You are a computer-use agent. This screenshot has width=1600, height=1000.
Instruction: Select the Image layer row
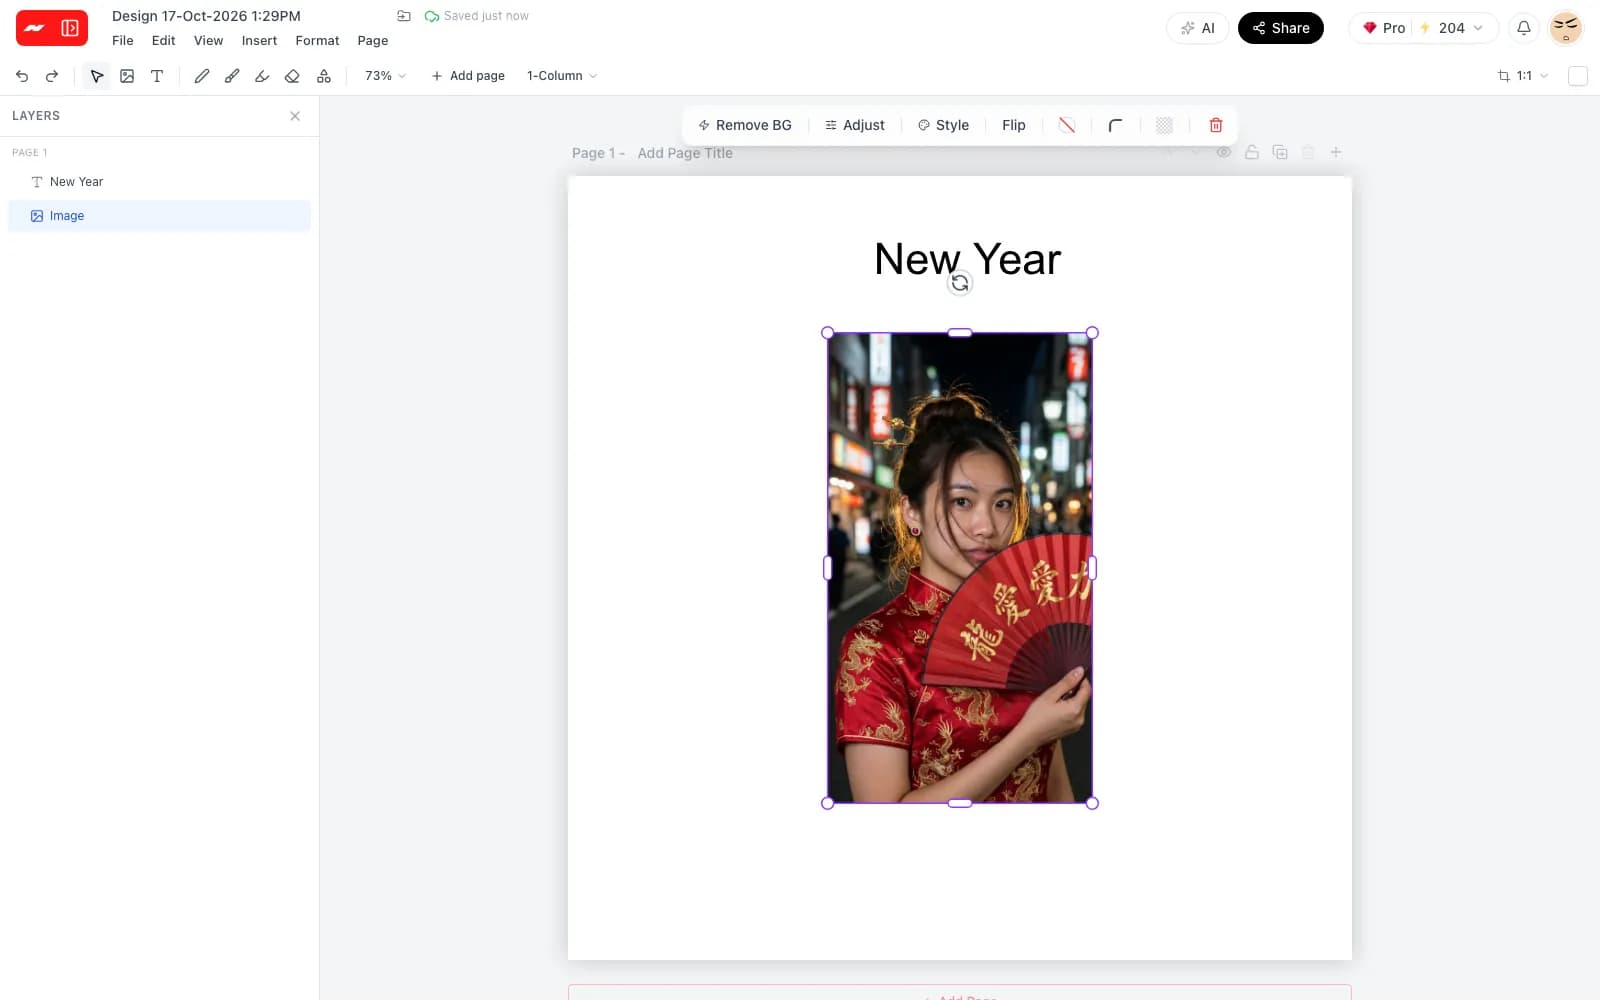coord(160,216)
